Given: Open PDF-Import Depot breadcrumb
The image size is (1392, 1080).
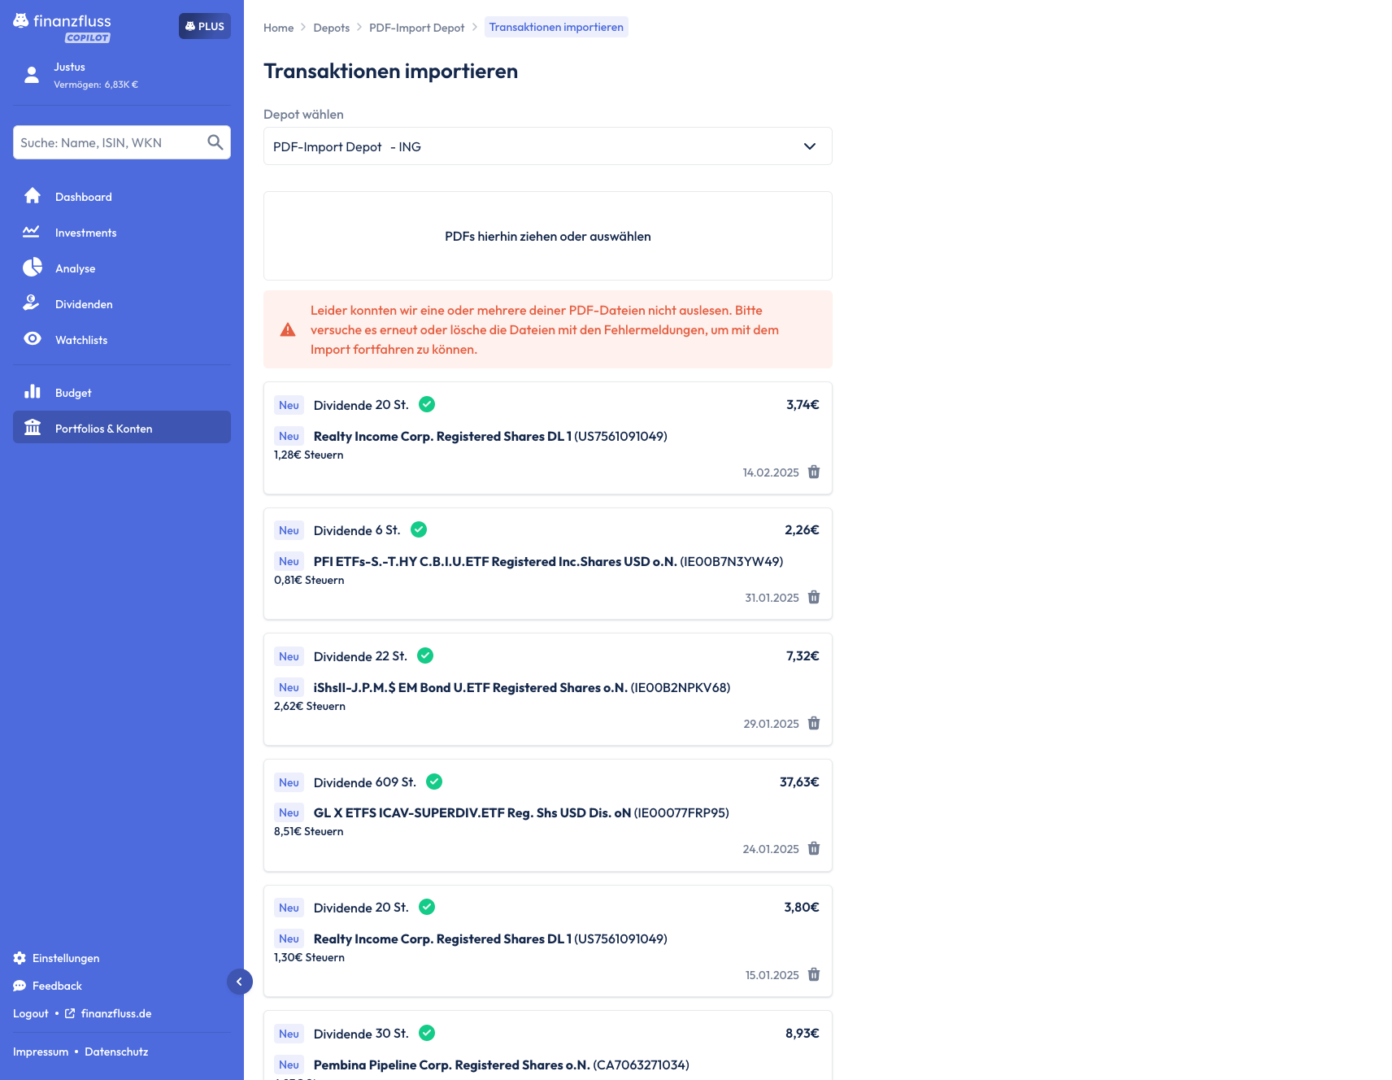Looking at the screenshot, I should [416, 28].
